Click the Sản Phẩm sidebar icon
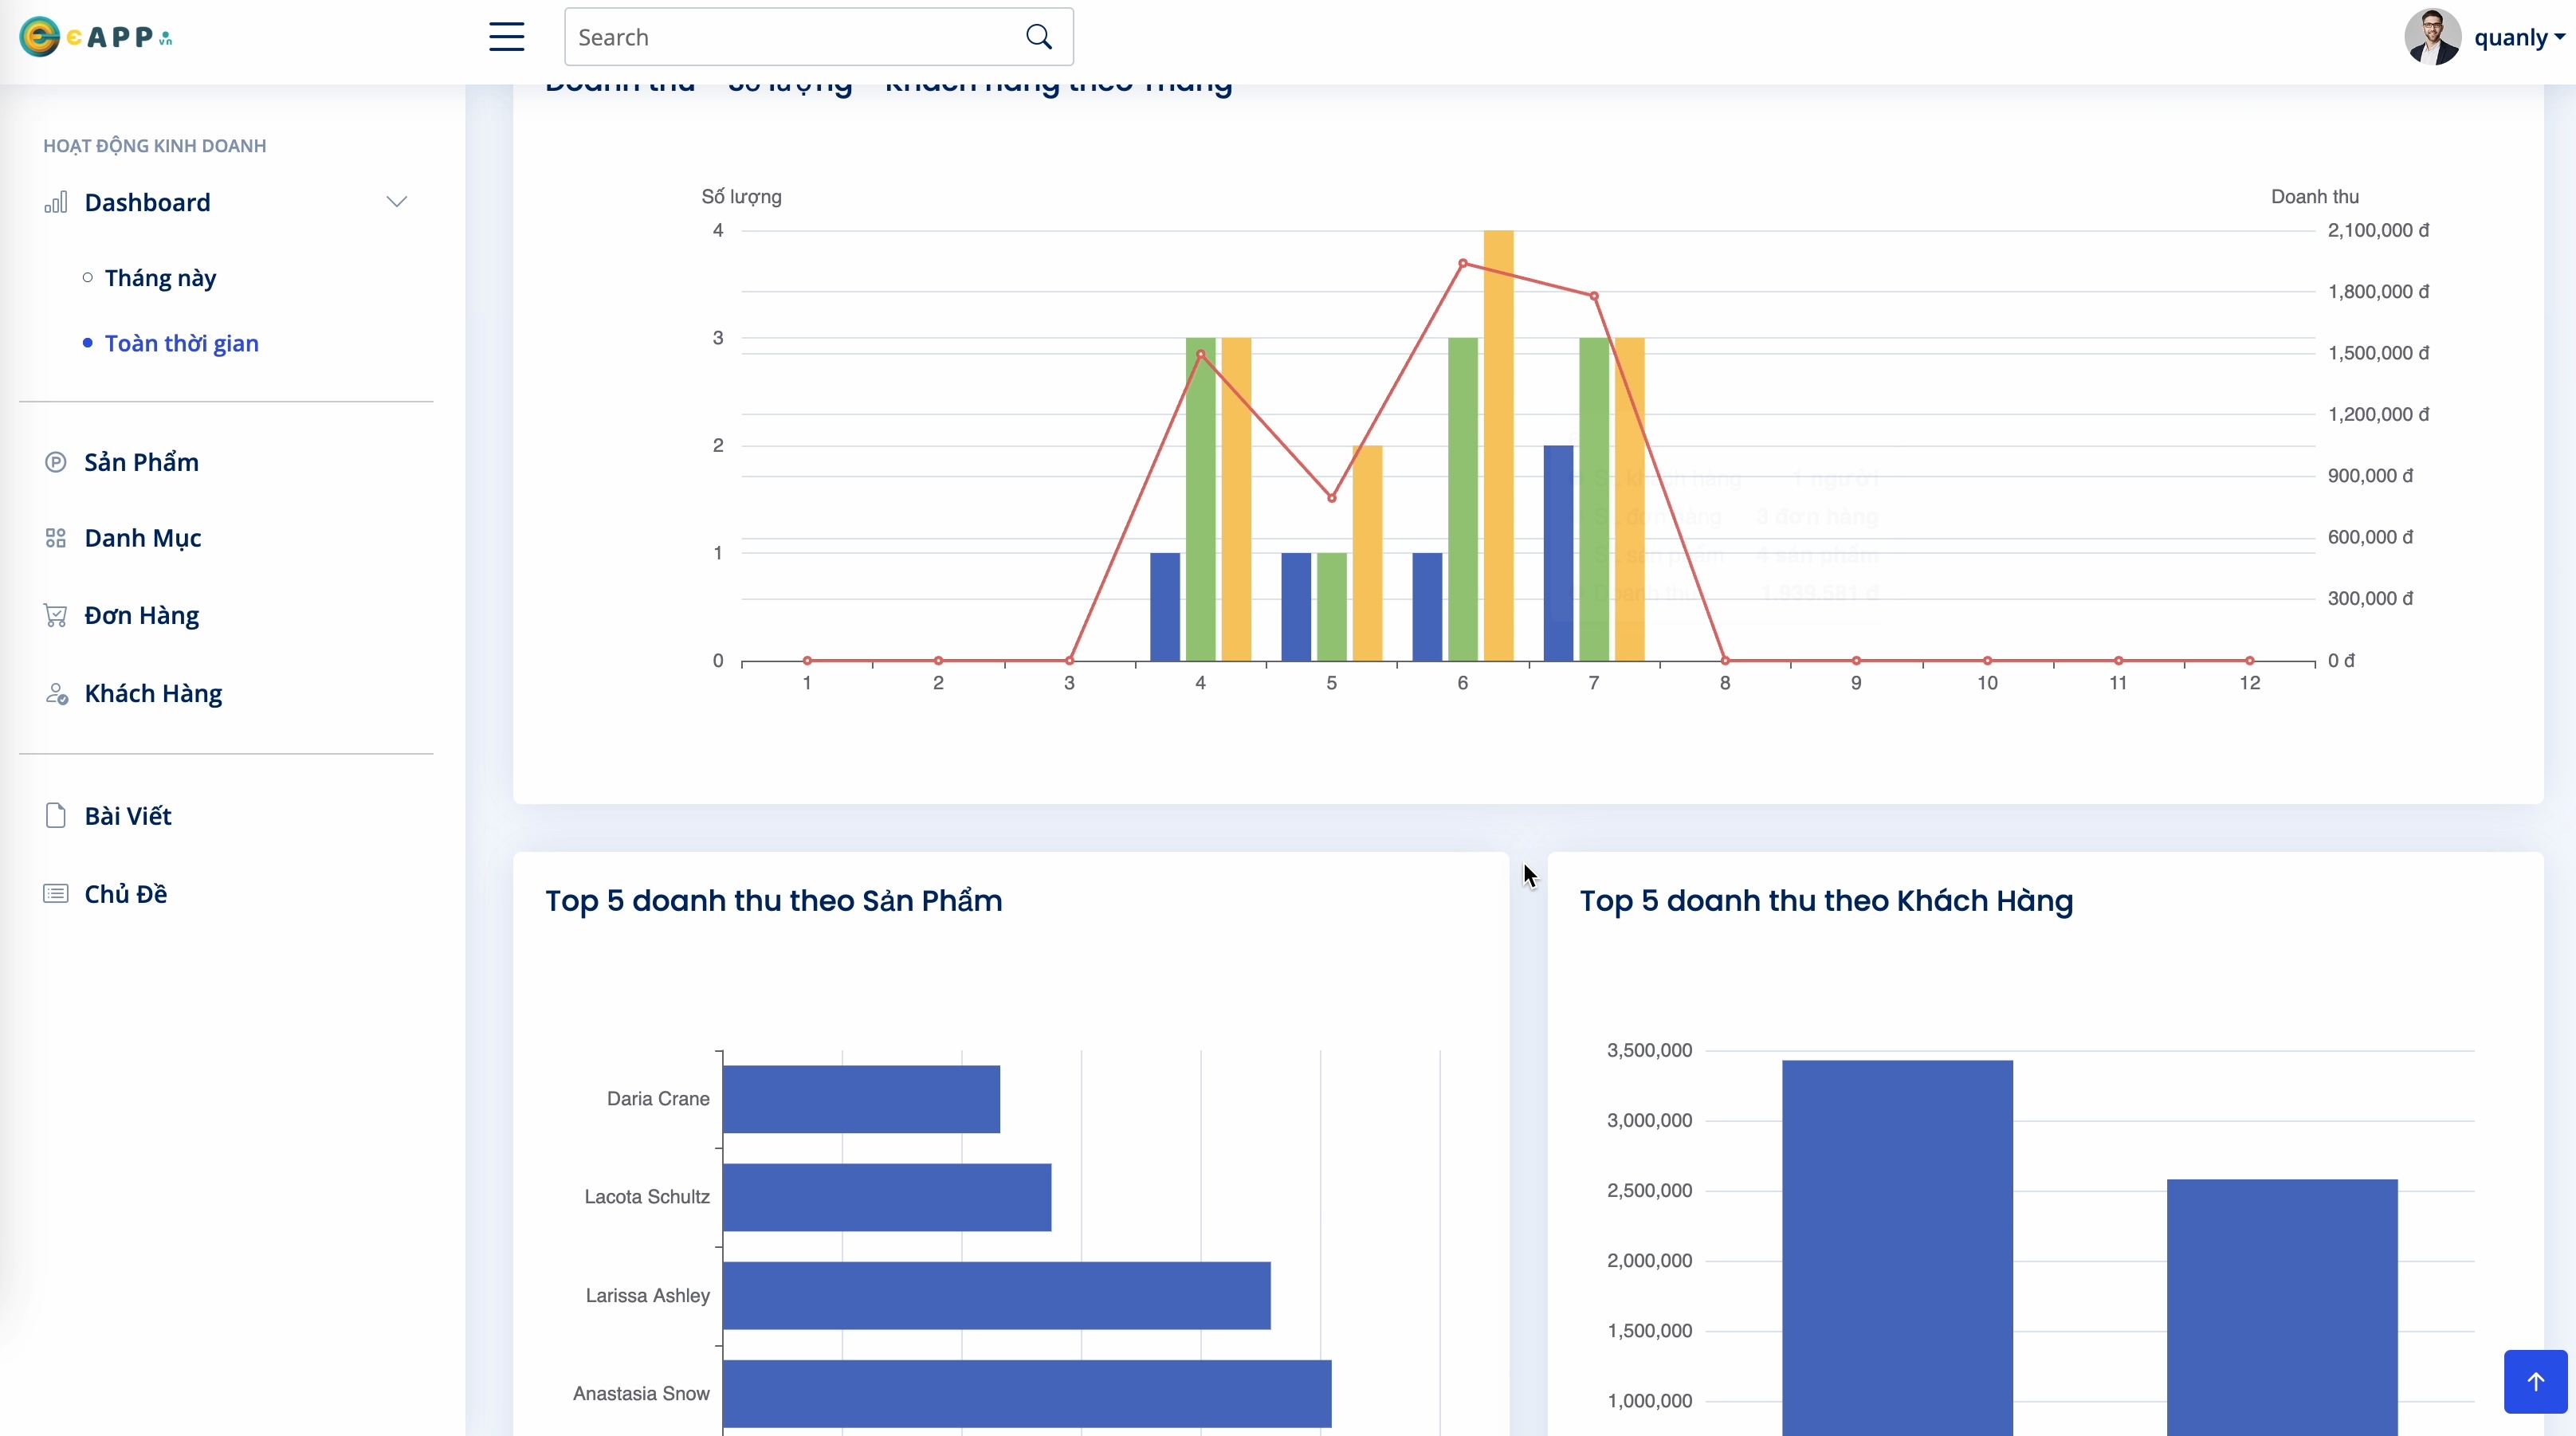This screenshot has height=1436, width=2576. click(56, 462)
